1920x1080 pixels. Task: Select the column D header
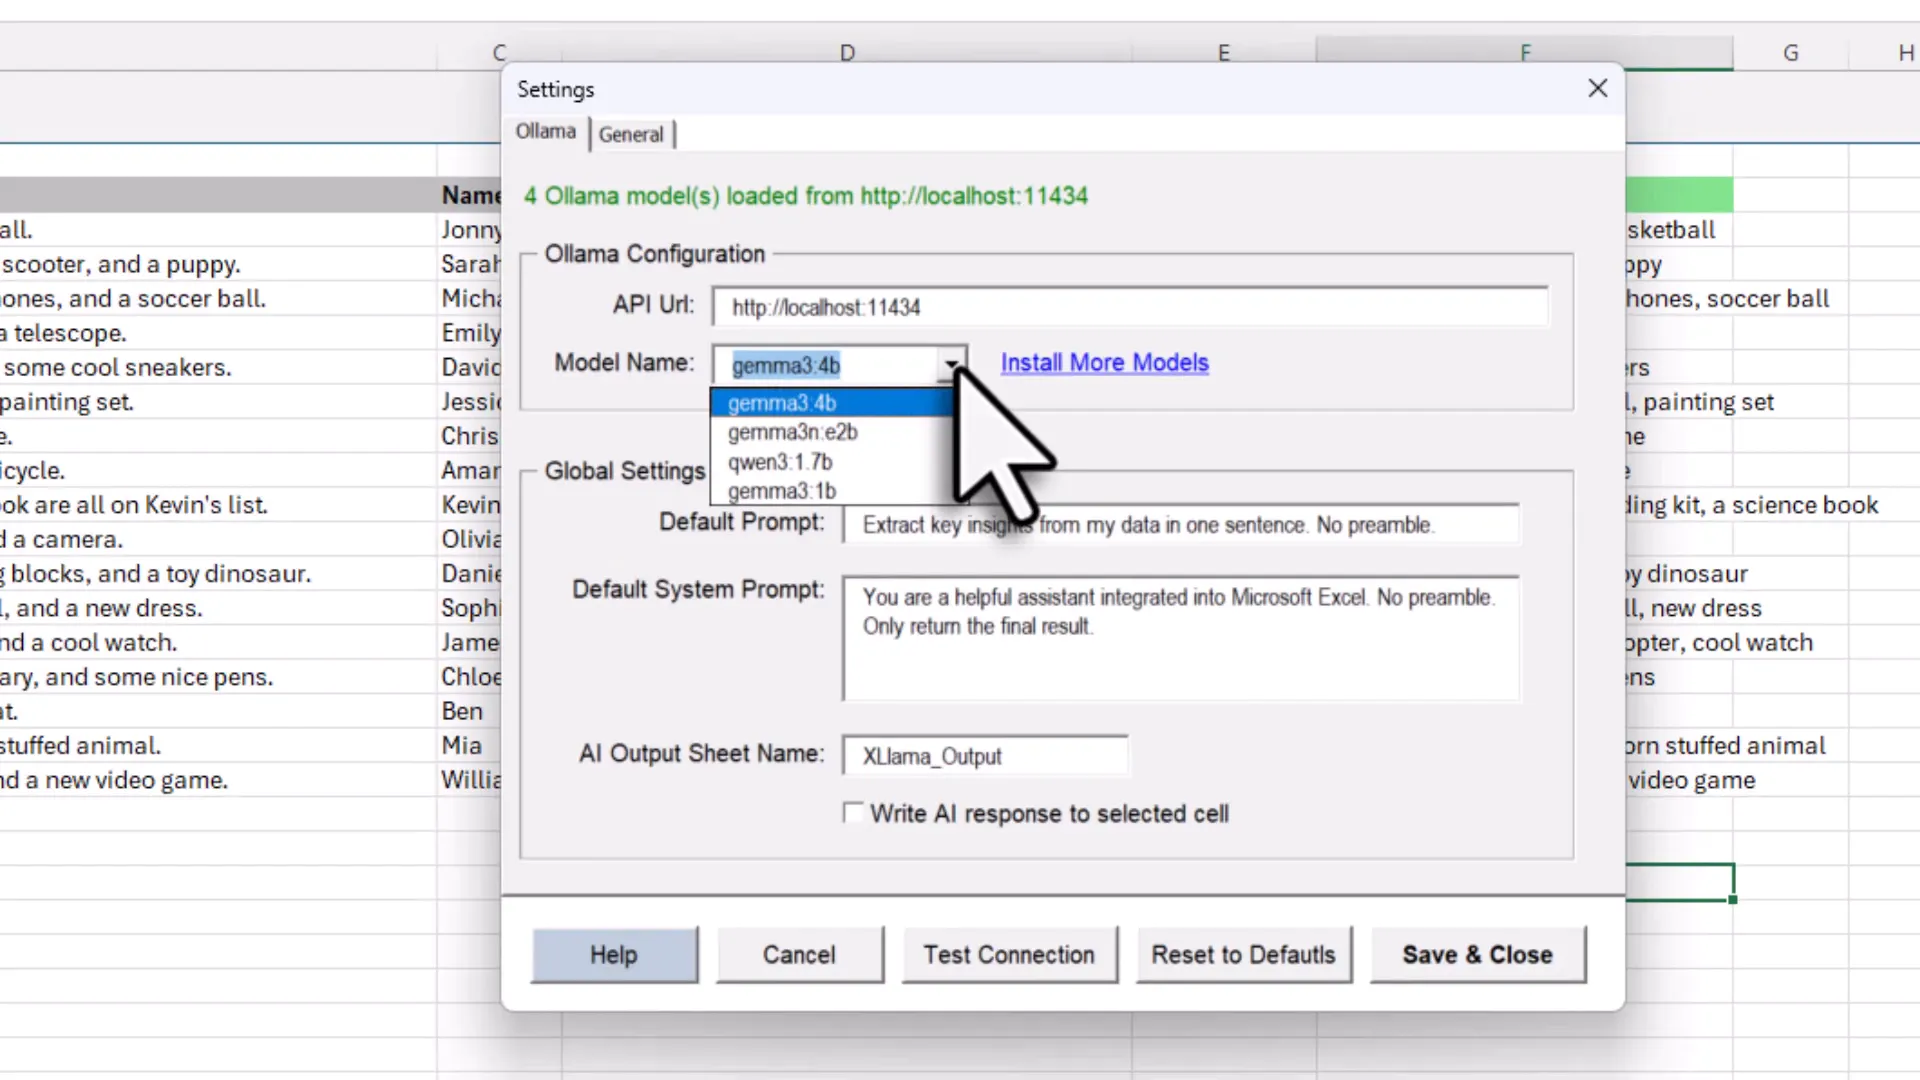[x=847, y=52]
